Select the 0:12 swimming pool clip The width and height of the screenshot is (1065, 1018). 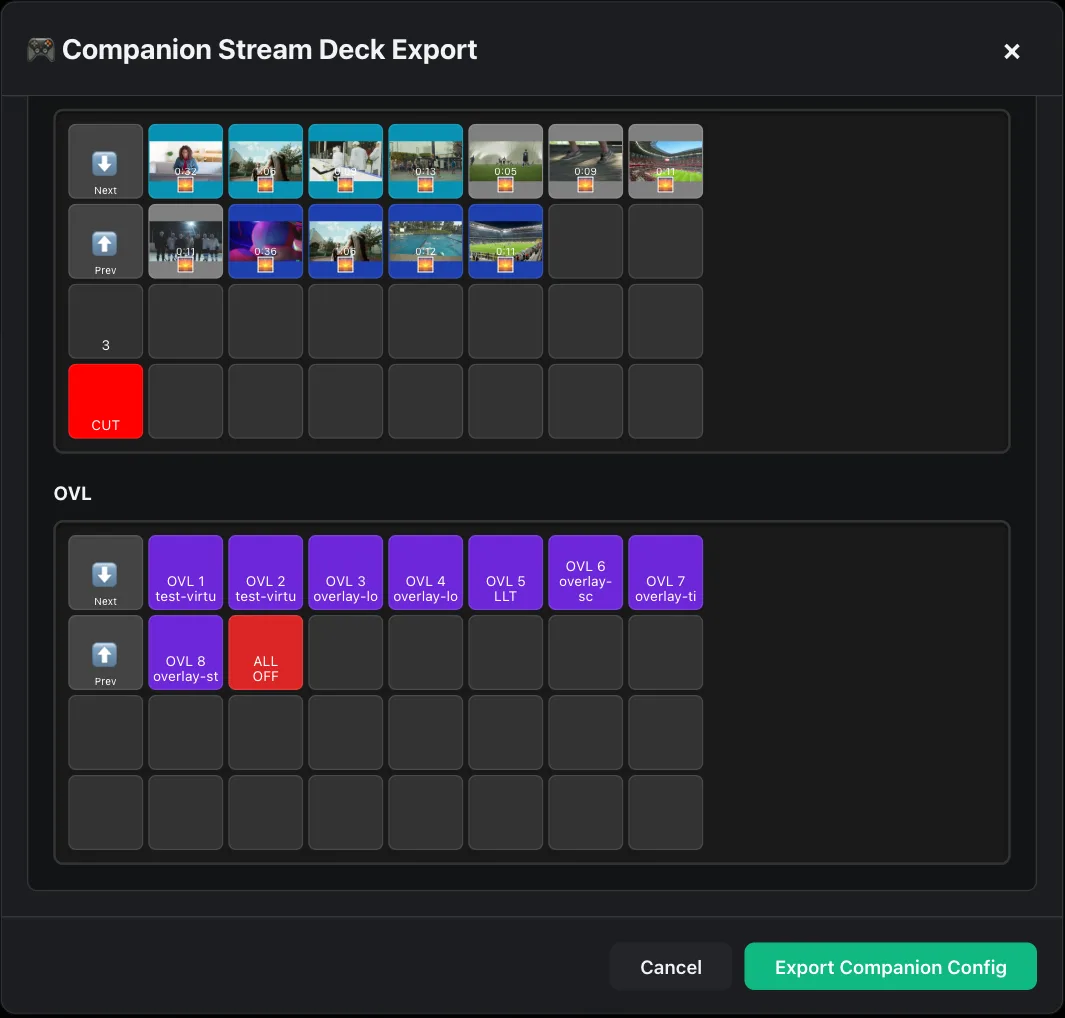(x=426, y=242)
